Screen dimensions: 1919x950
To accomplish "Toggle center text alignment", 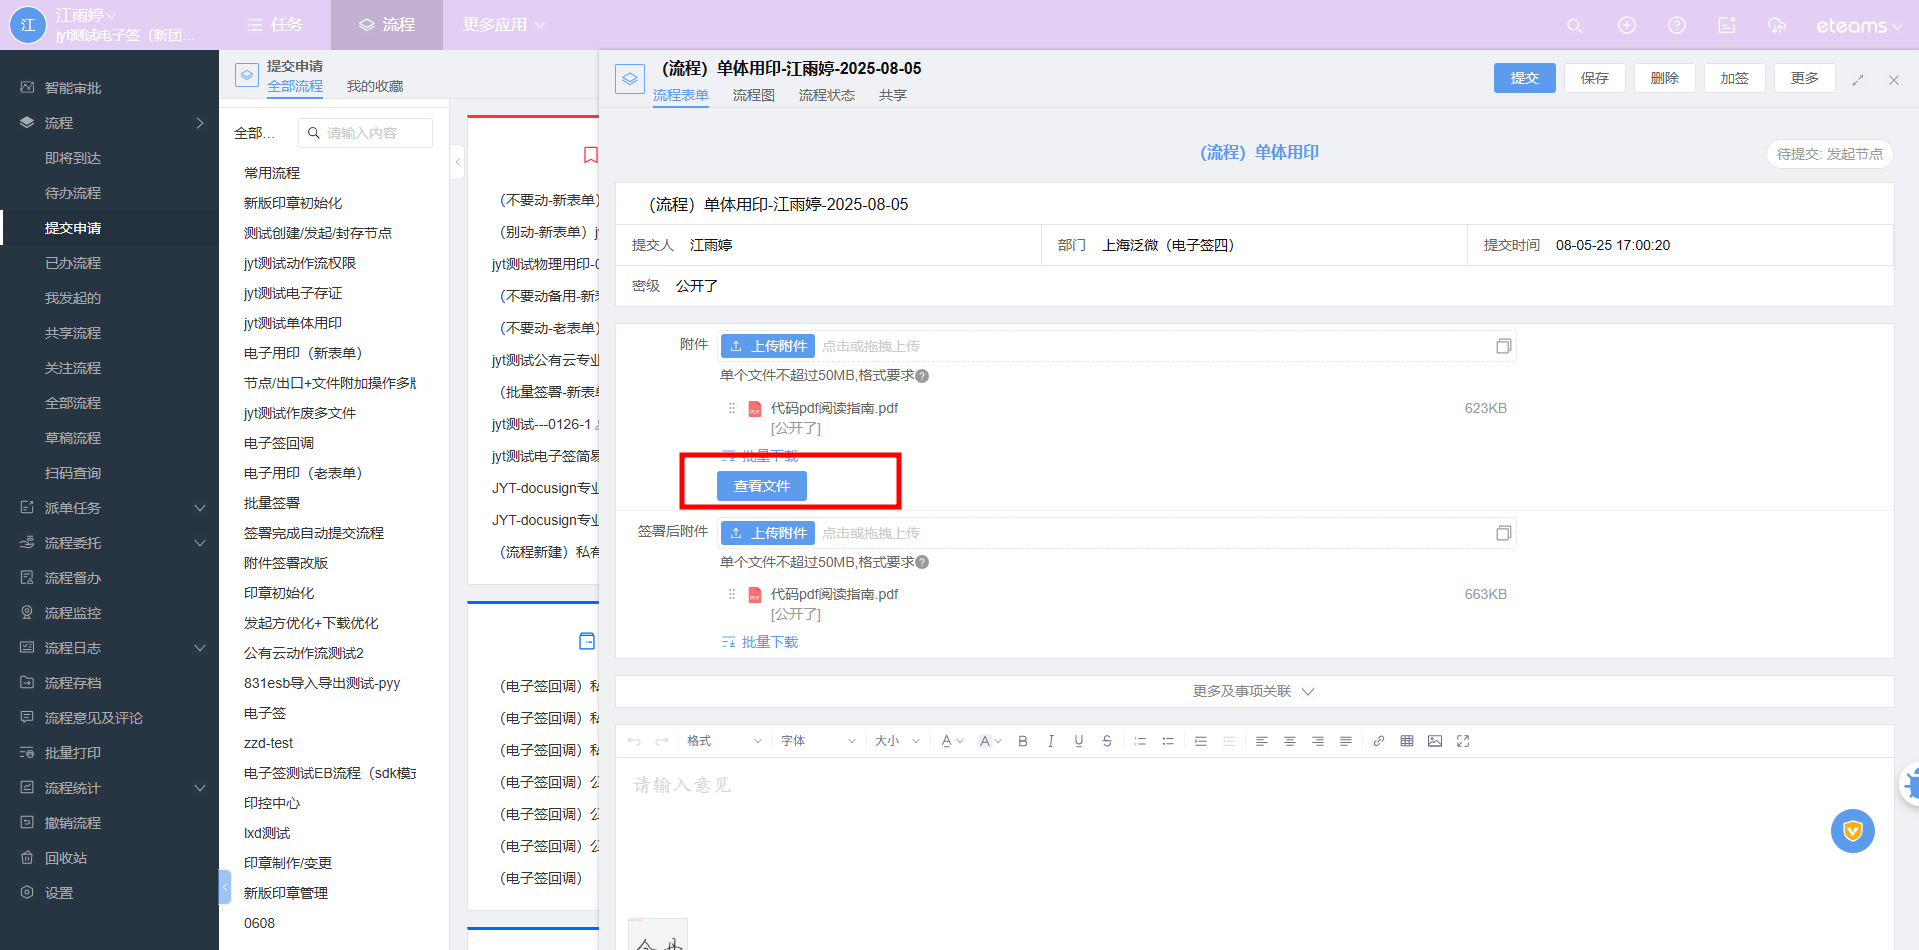I will click(x=1290, y=741).
